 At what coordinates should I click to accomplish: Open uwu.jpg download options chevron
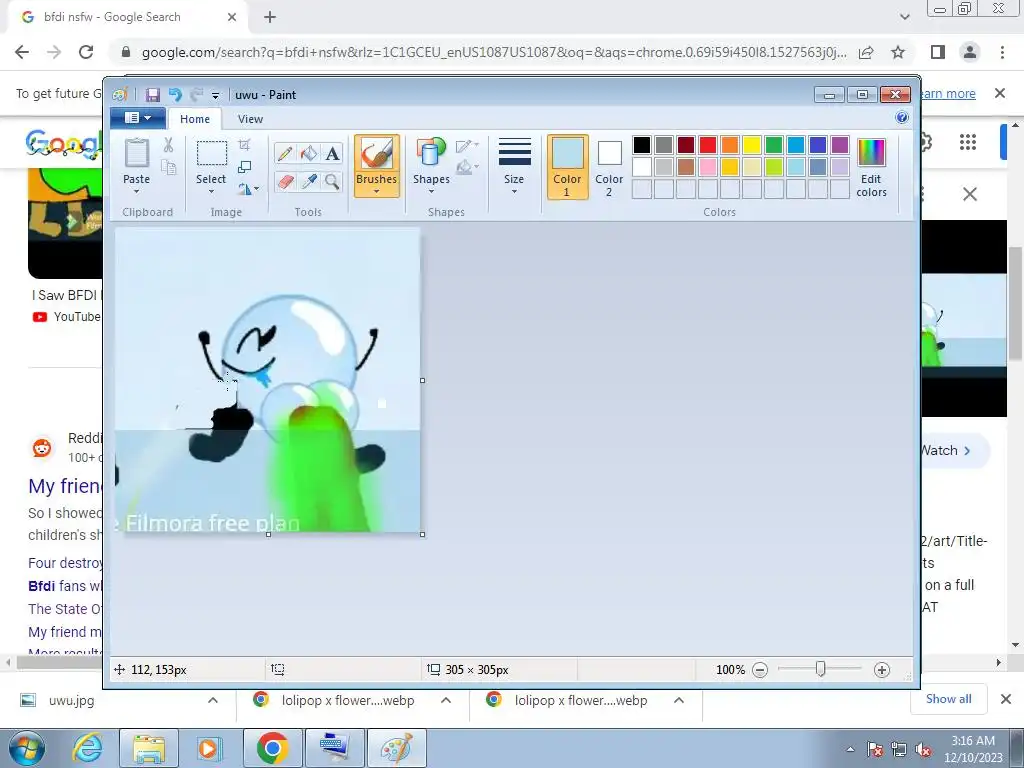(x=212, y=700)
